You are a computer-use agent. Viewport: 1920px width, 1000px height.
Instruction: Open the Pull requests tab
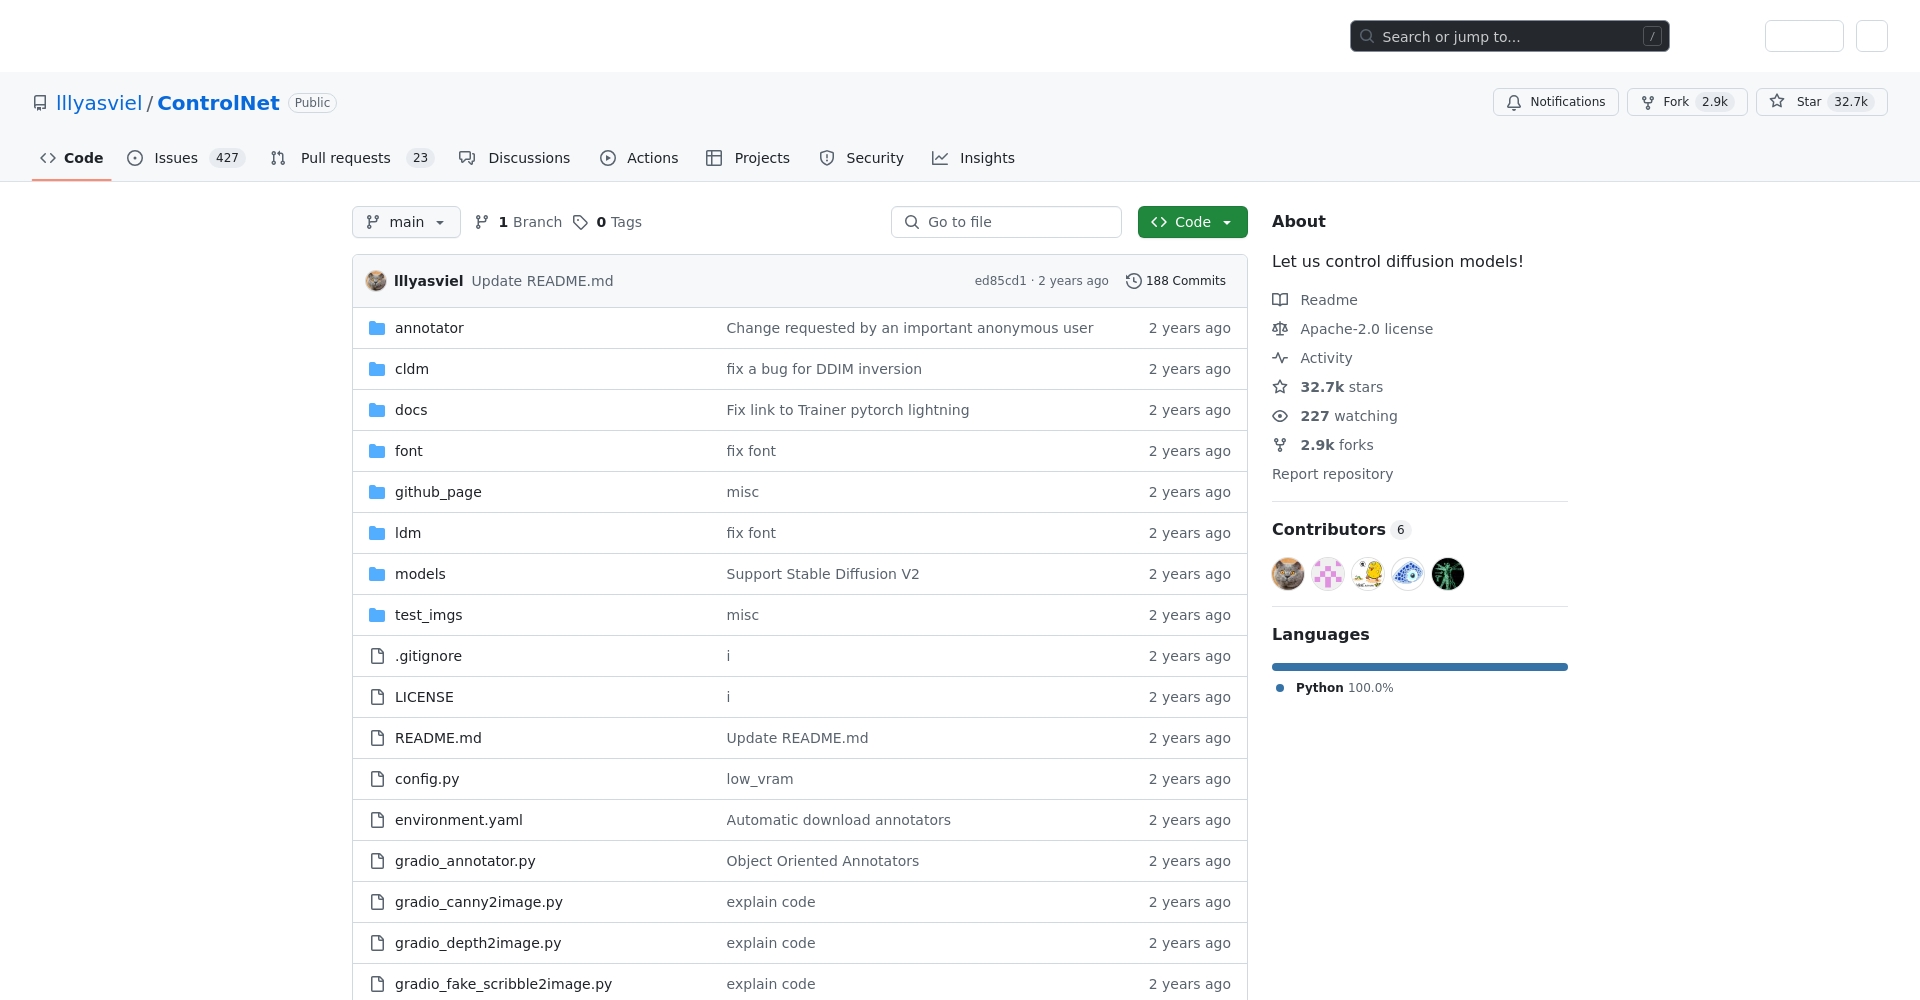(x=352, y=158)
